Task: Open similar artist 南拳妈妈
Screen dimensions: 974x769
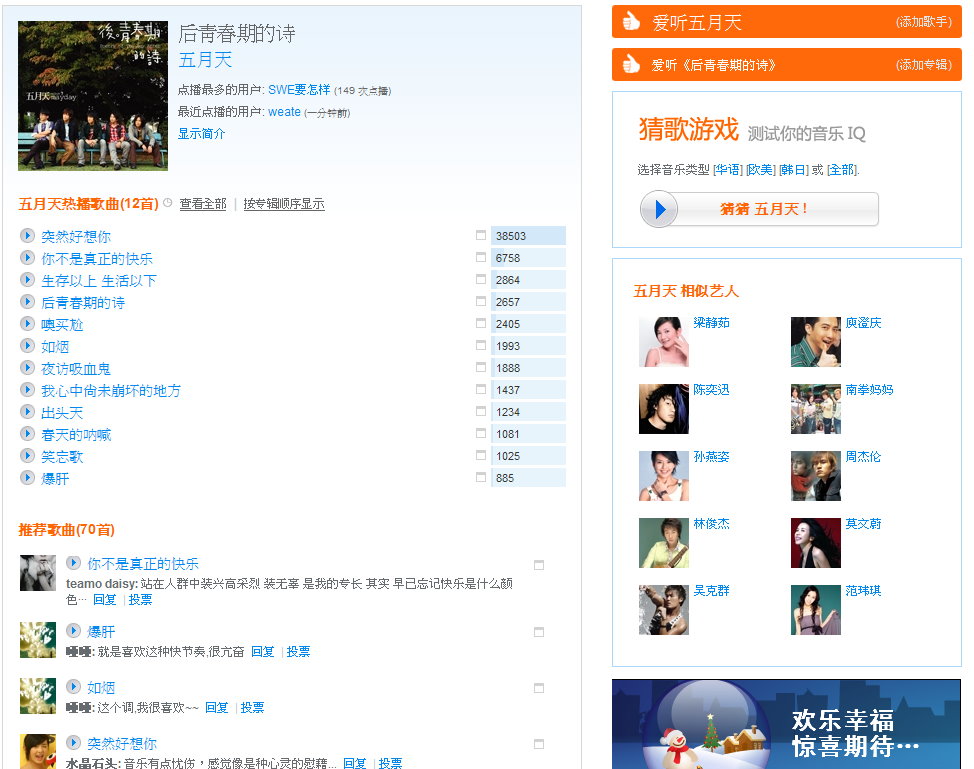Action: (869, 389)
